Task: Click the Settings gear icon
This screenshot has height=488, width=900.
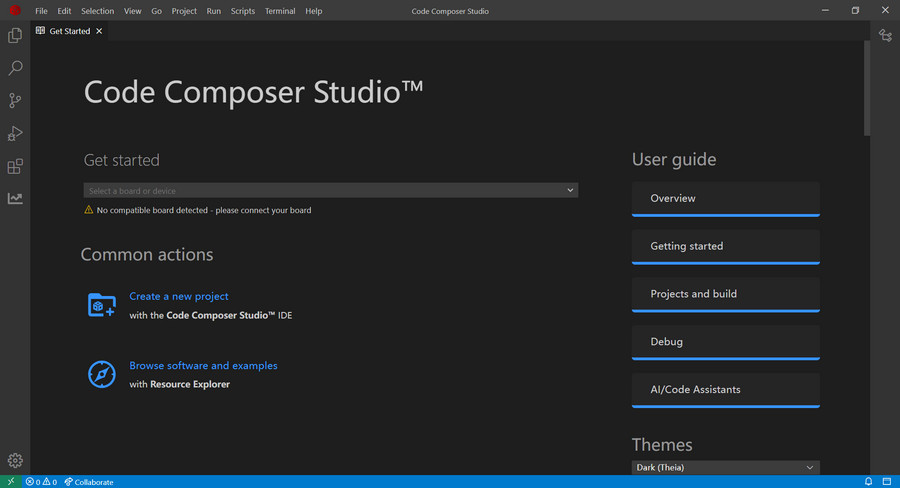Action: 15,461
